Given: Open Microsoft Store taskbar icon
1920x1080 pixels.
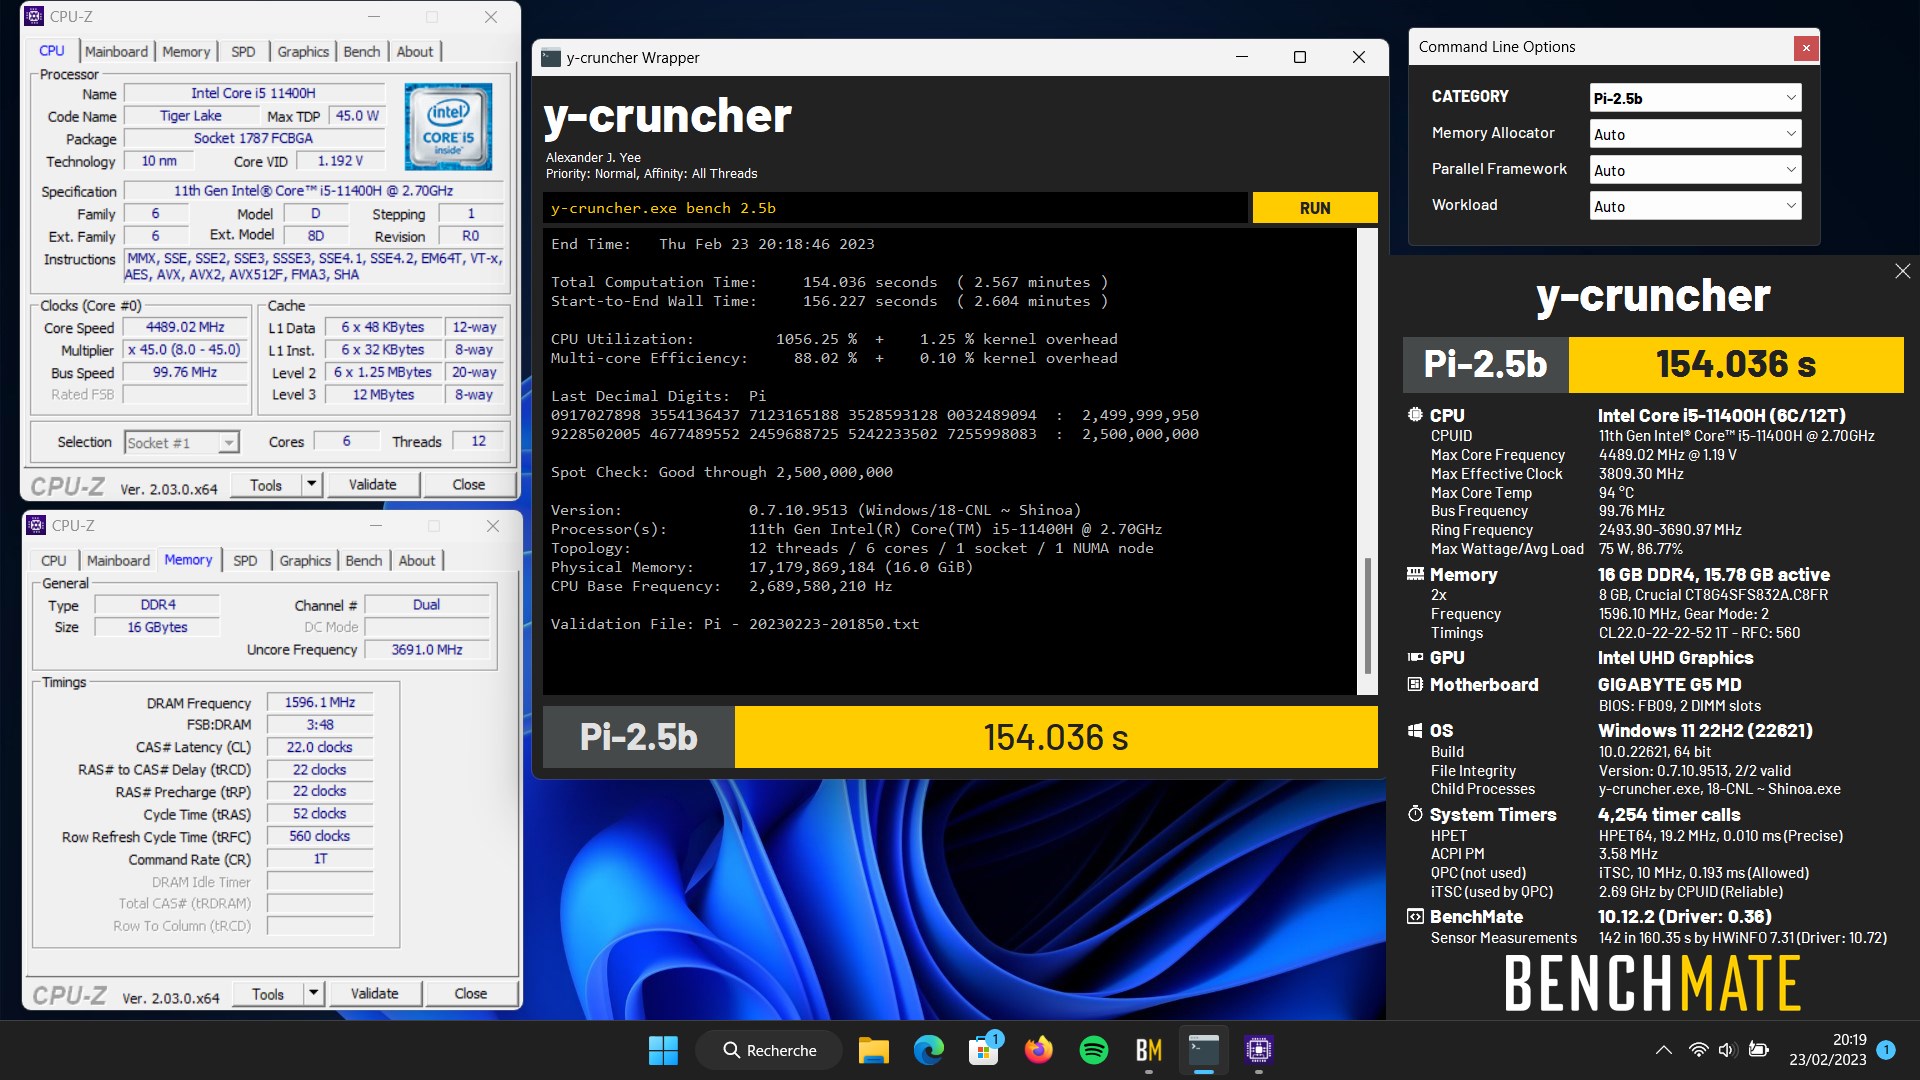Looking at the screenshot, I should [984, 1050].
